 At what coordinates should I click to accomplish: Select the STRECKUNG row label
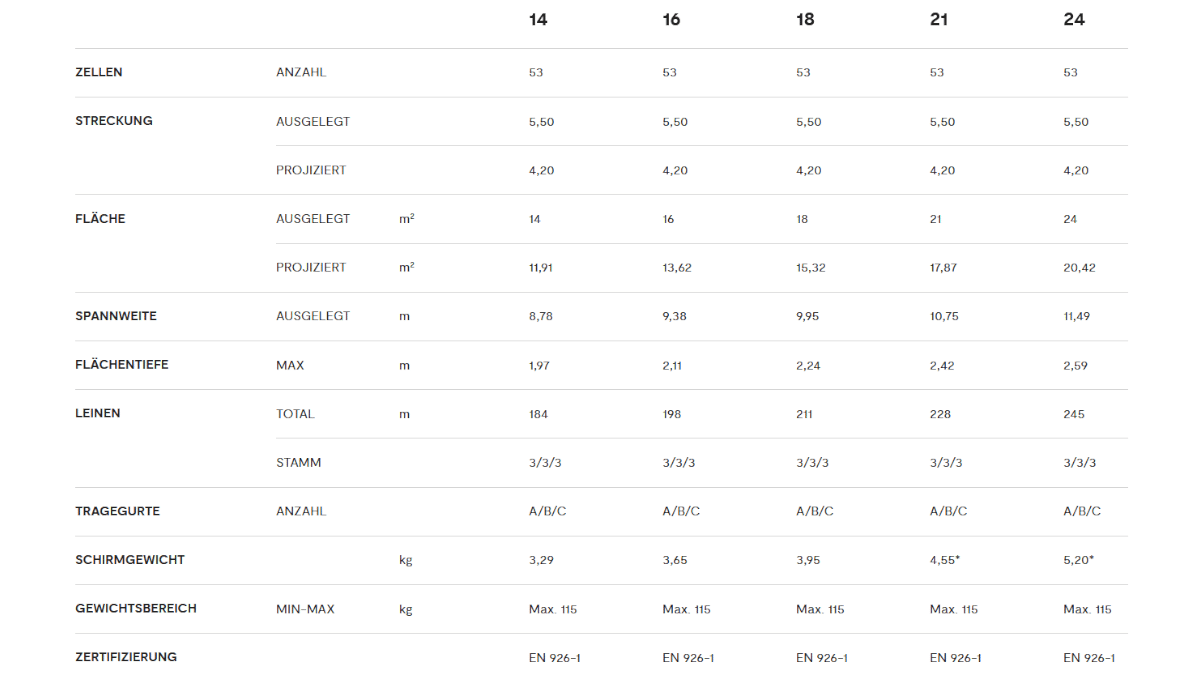[x=114, y=121]
